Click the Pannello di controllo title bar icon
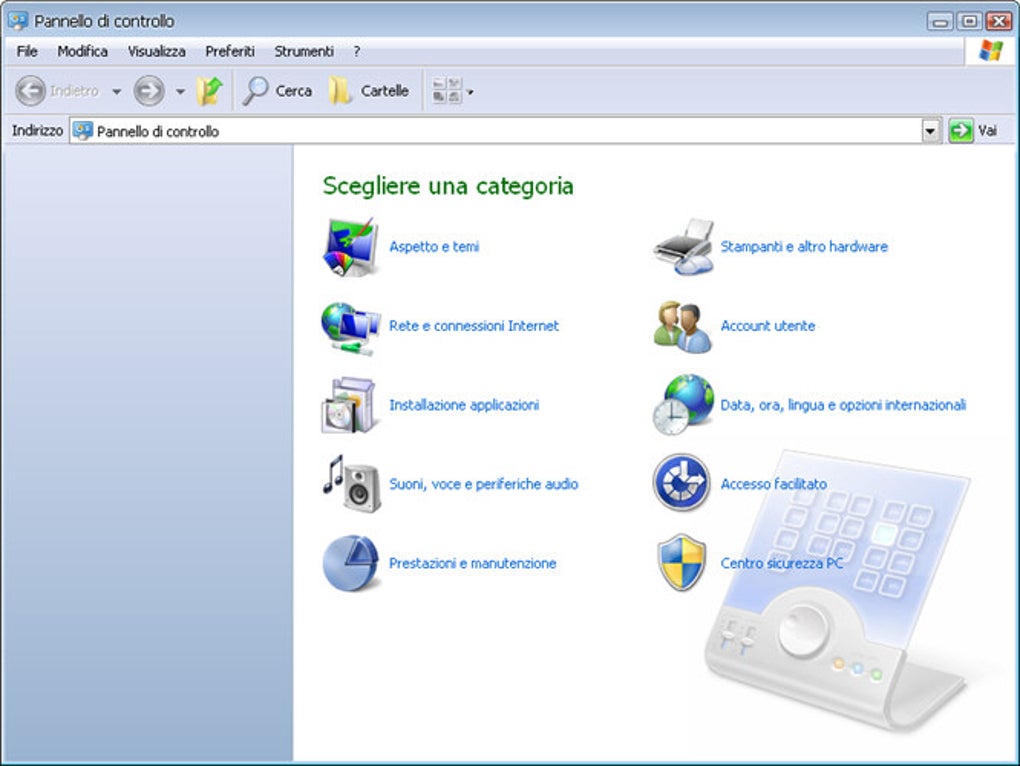 pyautogui.click(x=18, y=21)
